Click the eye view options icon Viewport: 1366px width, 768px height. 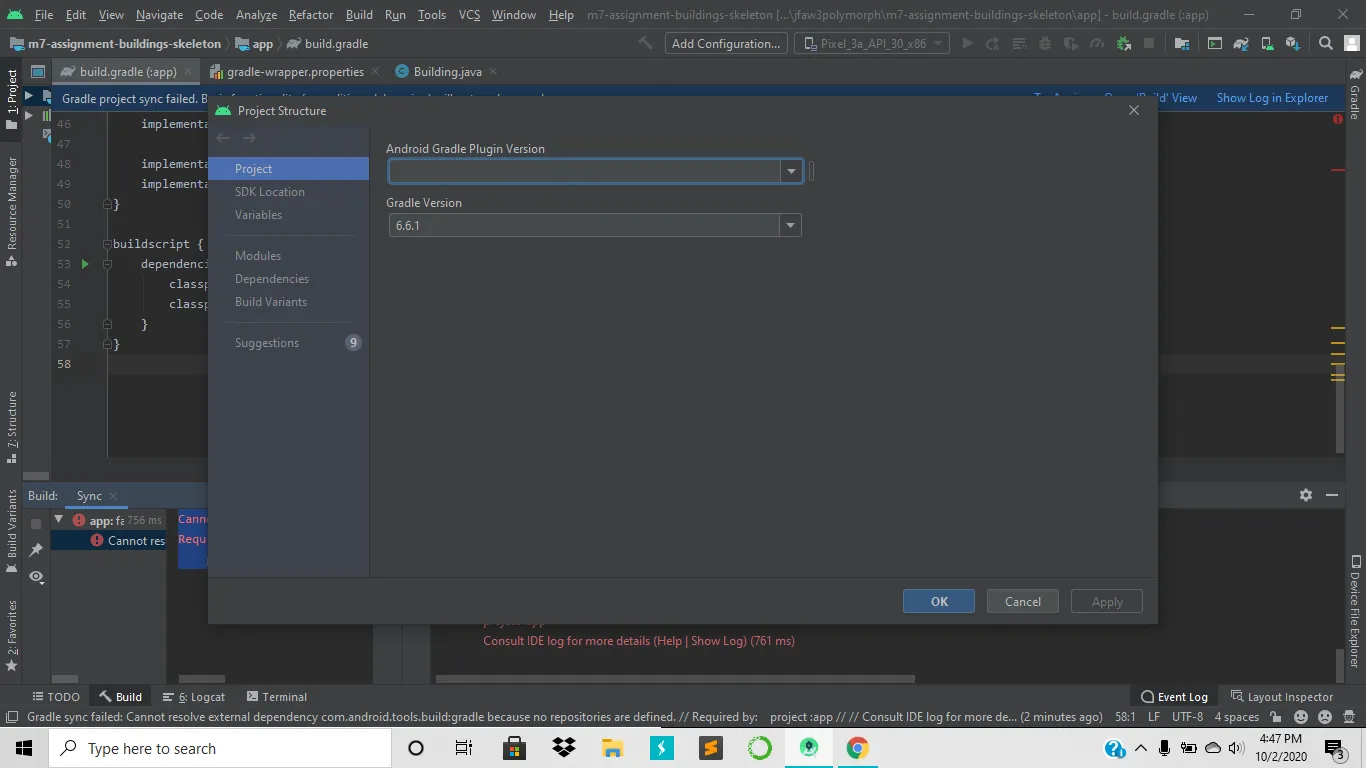click(36, 577)
